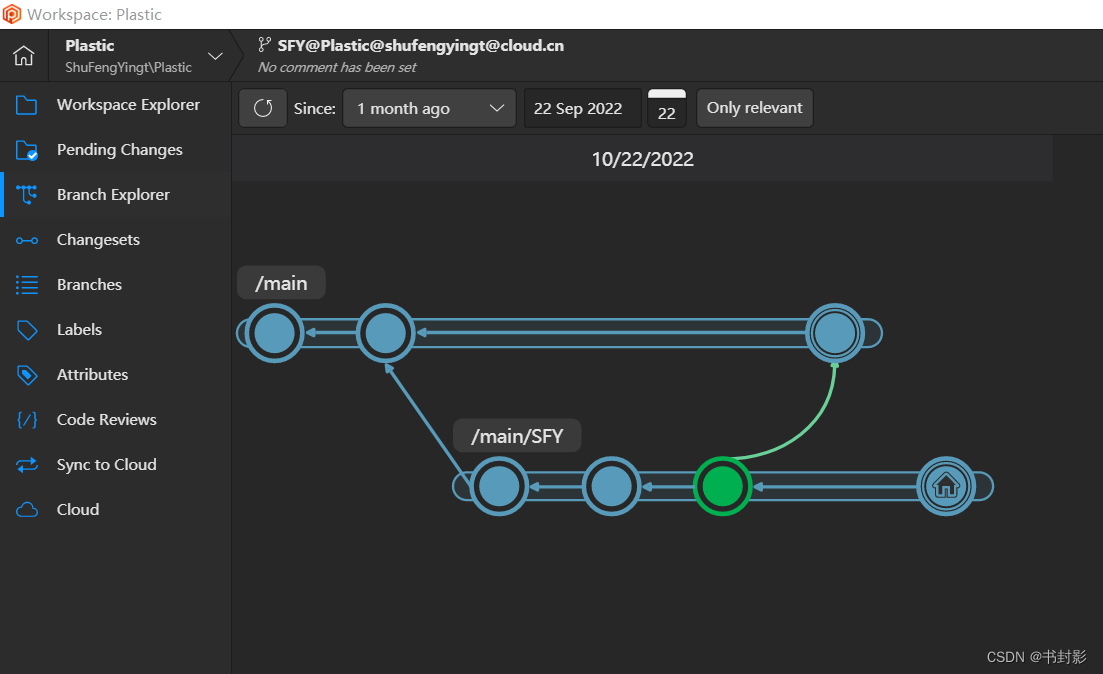Select the green changeset on /main/SFY
Image resolution: width=1103 pixels, height=674 pixels.
pos(722,486)
